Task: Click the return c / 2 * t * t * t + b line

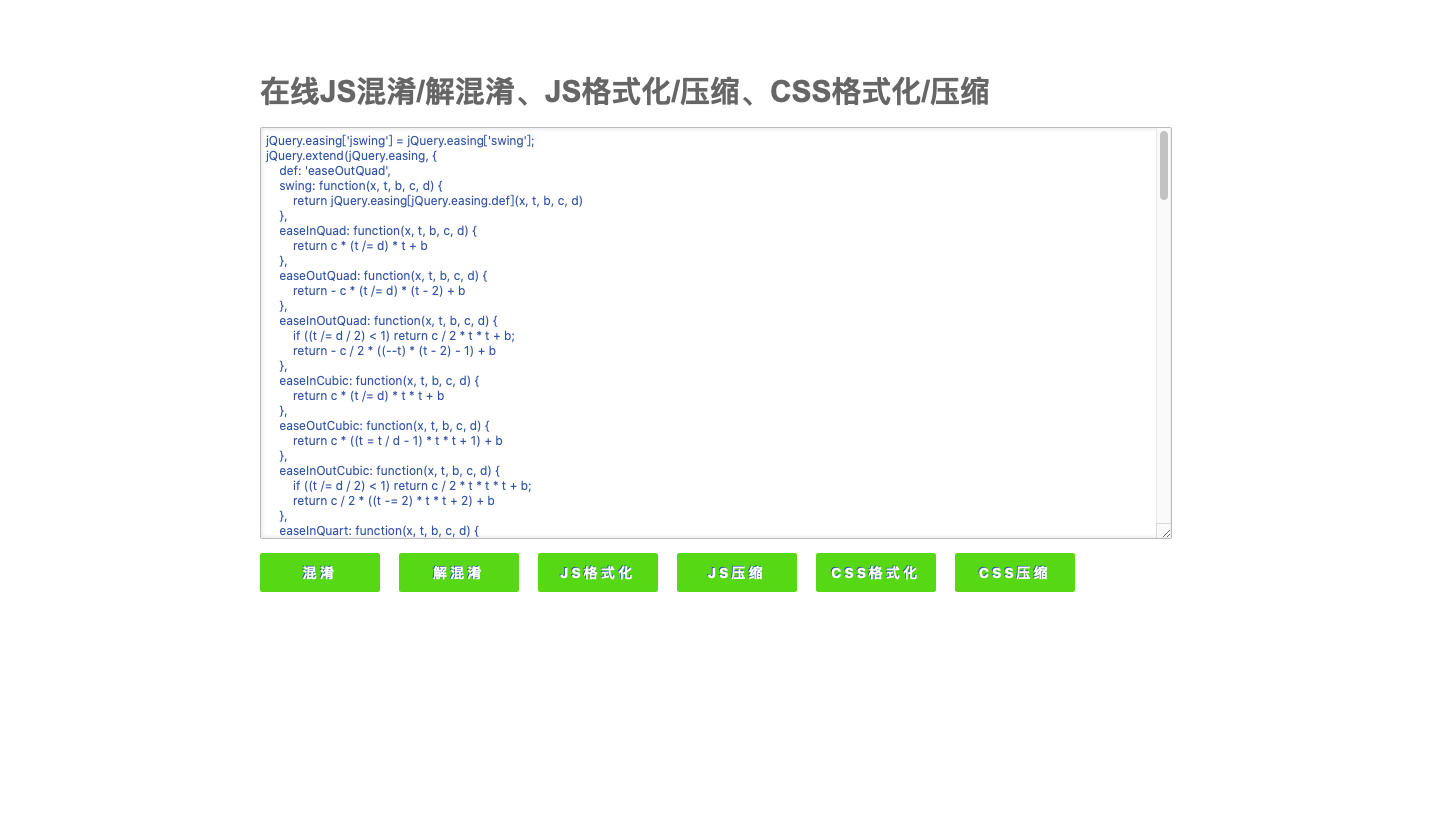Action: [x=412, y=486]
